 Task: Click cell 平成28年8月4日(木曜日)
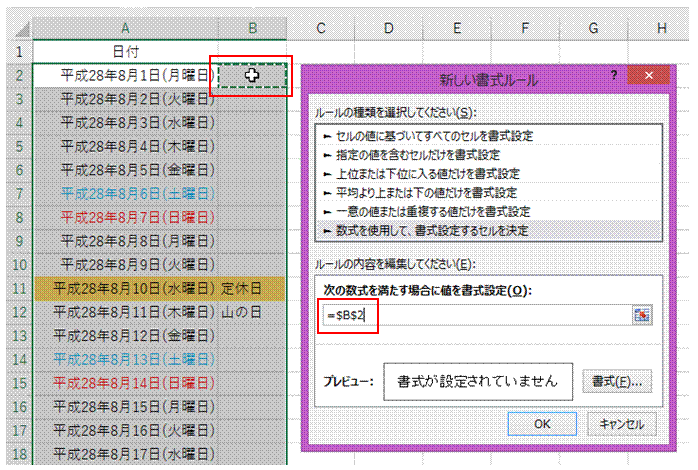pyautogui.click(x=126, y=146)
